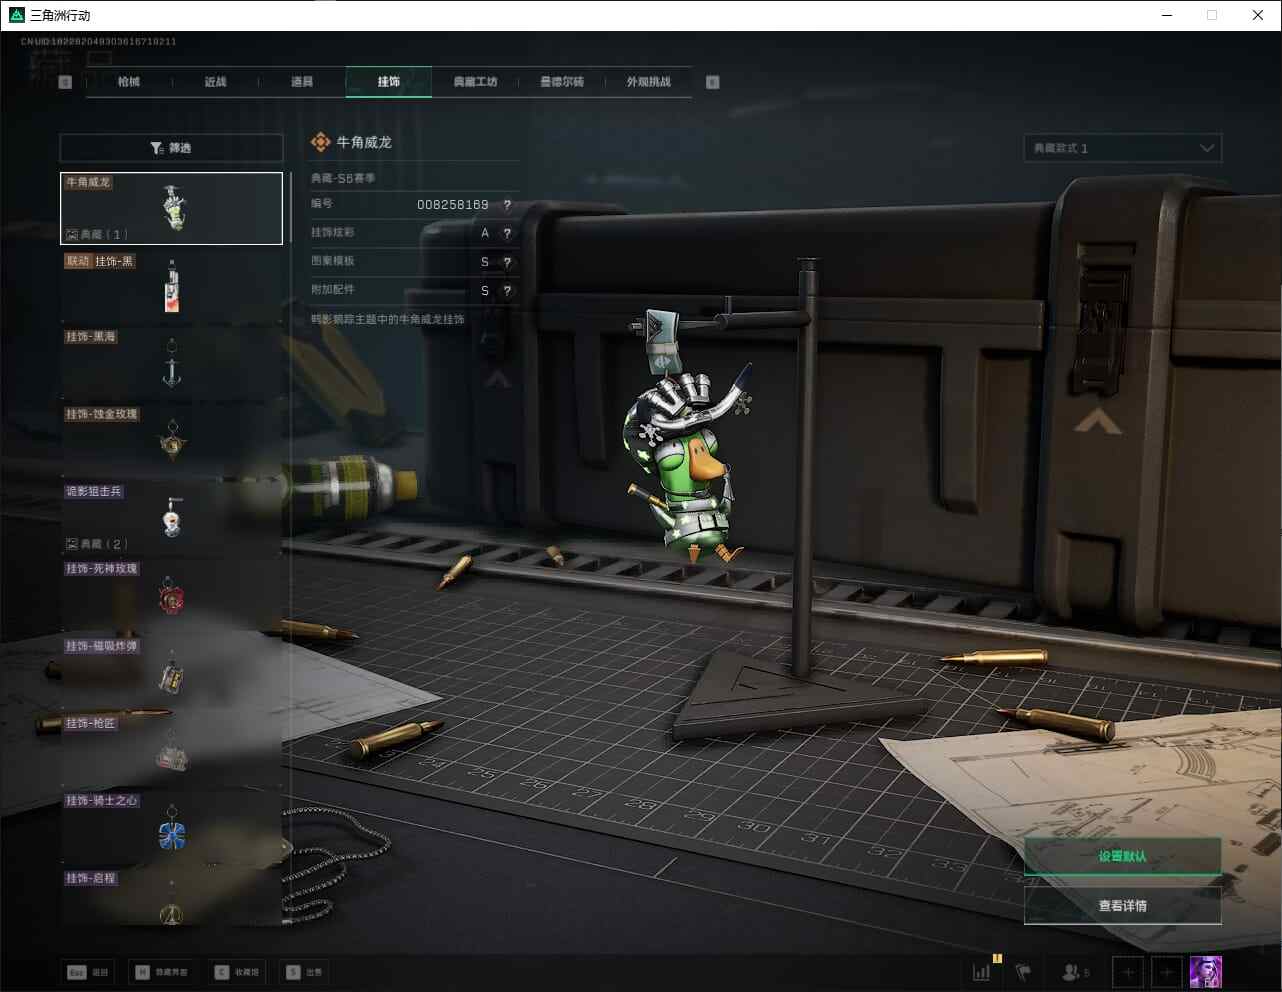Click the help icon for 图案模板

[507, 262]
